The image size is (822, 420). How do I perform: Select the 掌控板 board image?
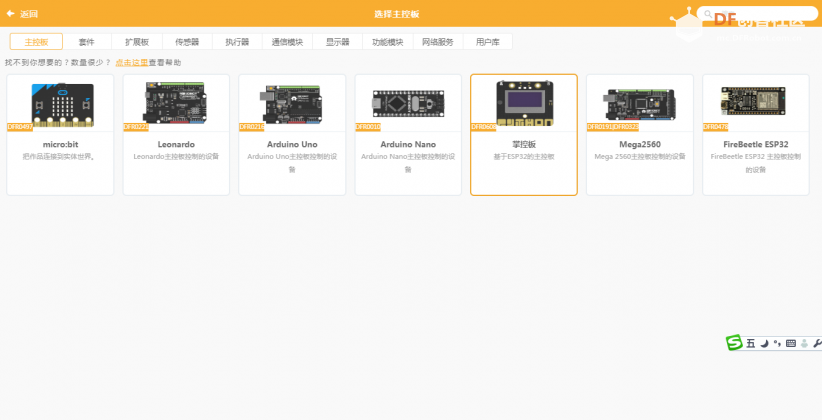[x=524, y=103]
